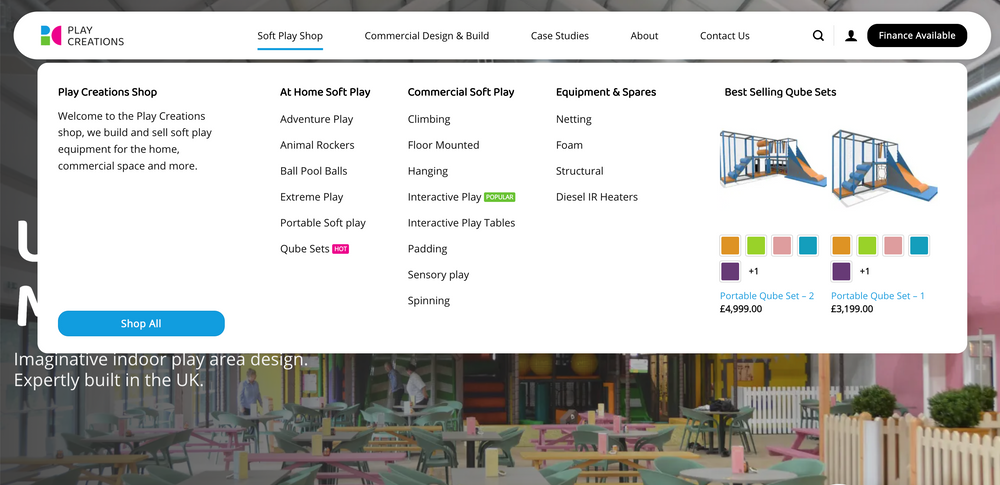Click the Shop All button
1000x485 pixels.
[x=141, y=324]
